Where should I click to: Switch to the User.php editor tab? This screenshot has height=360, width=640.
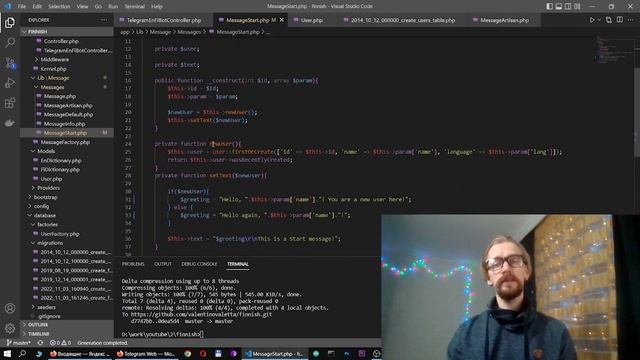coord(311,20)
